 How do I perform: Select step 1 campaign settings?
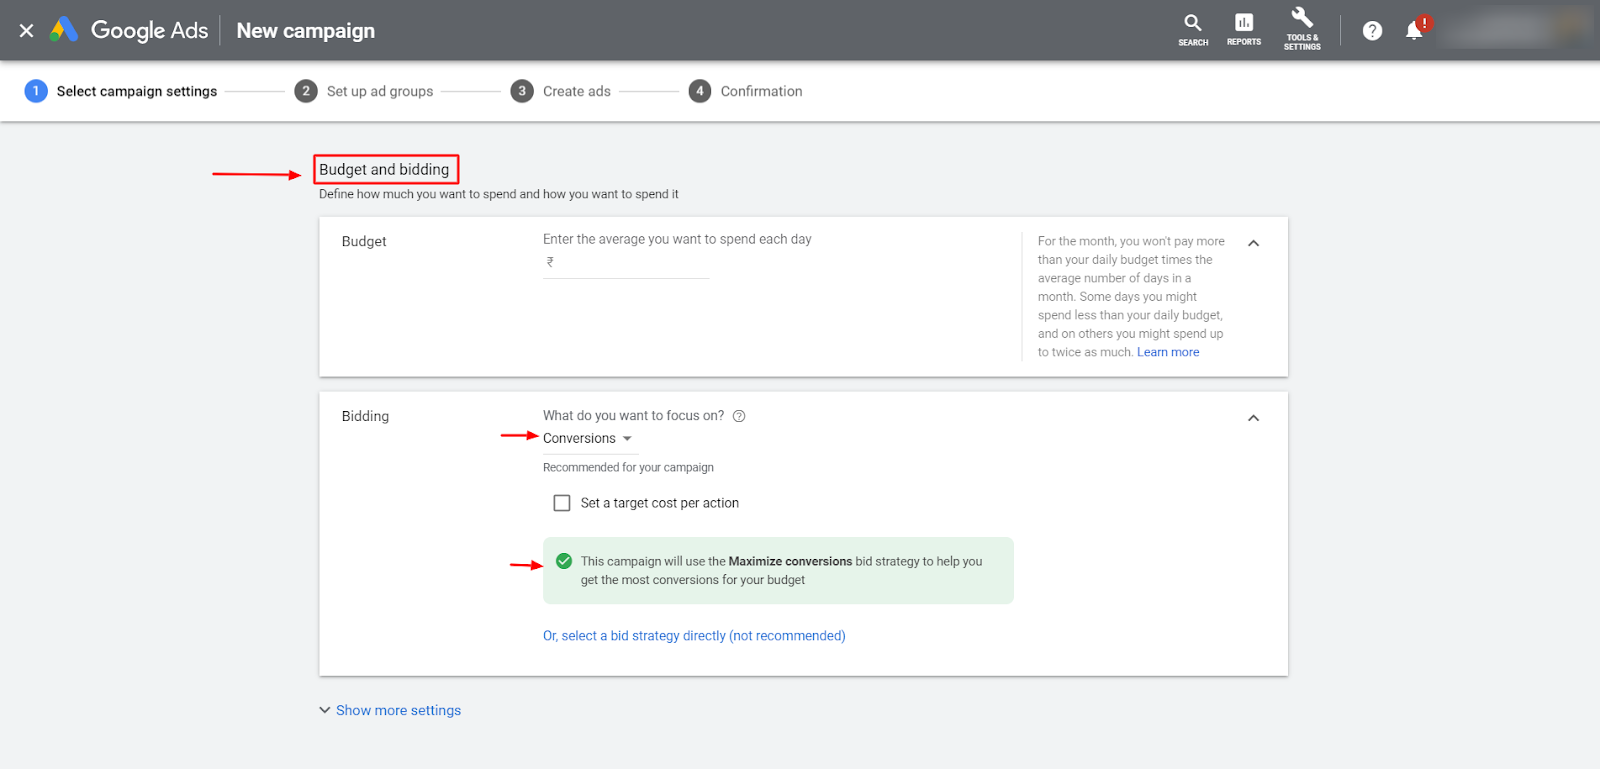coord(120,91)
